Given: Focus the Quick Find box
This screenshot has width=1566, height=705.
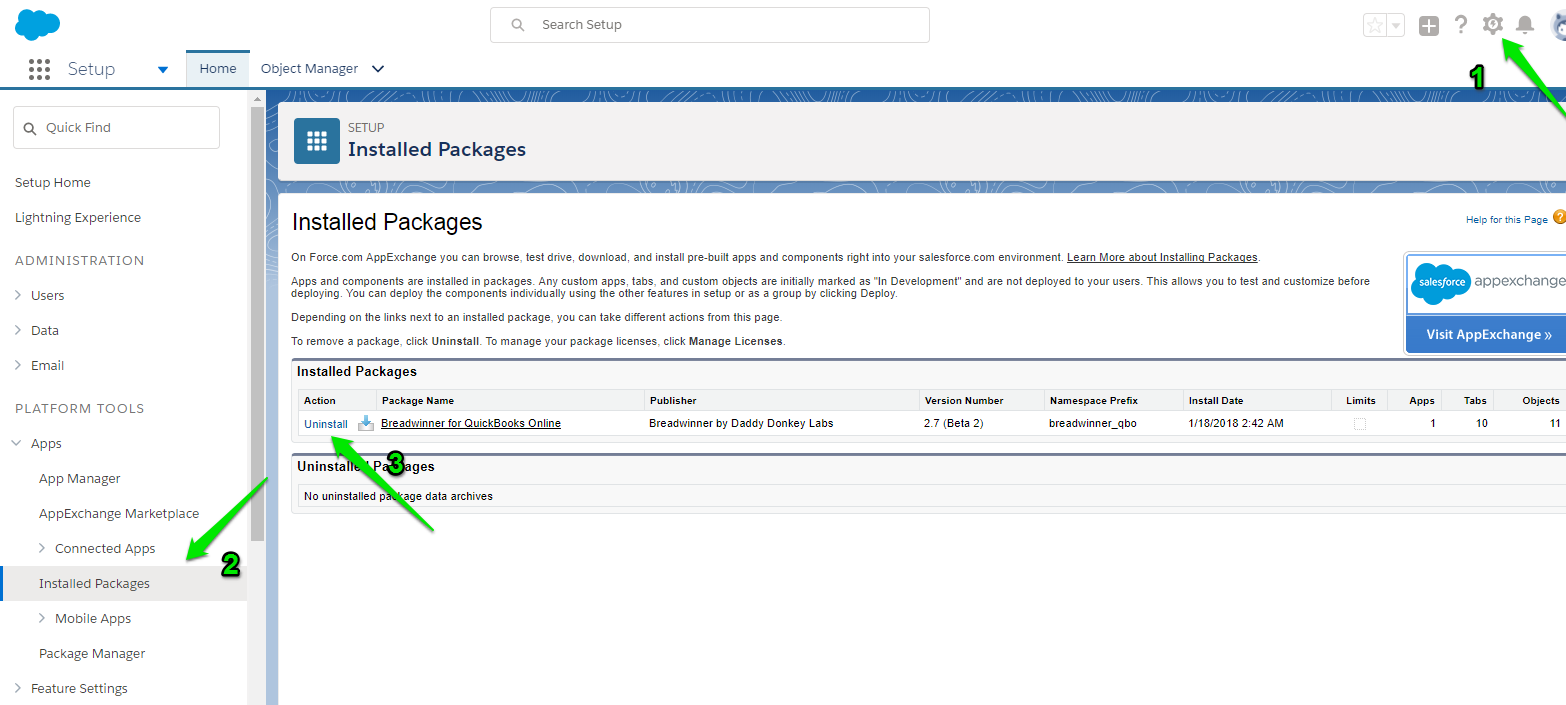Looking at the screenshot, I should (116, 128).
